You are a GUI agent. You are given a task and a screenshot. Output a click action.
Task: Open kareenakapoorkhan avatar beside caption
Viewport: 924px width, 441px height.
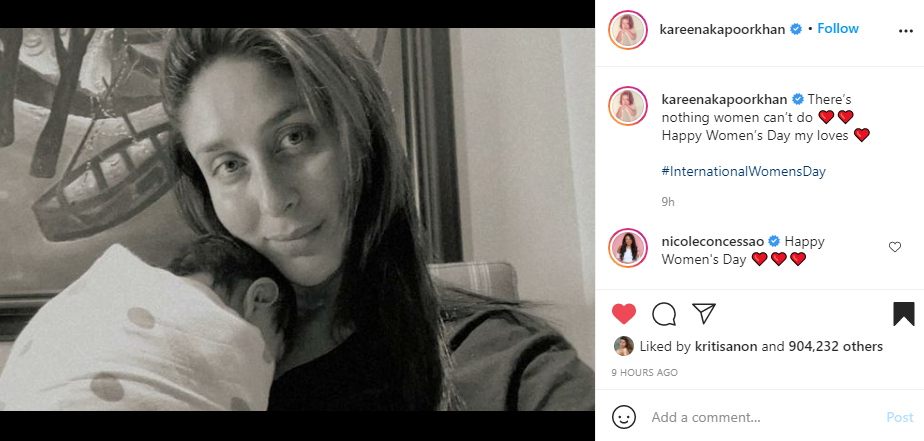tap(628, 106)
